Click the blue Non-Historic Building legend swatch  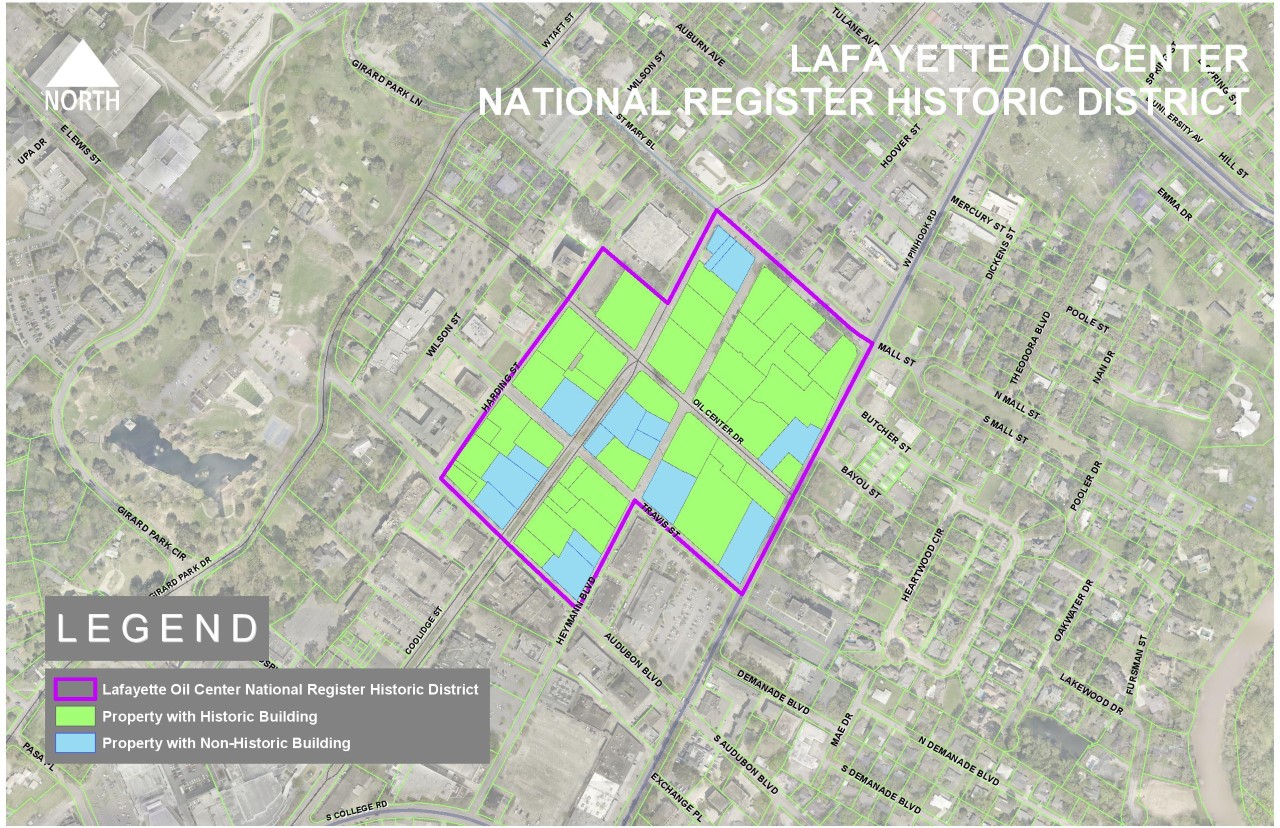[x=75, y=743]
